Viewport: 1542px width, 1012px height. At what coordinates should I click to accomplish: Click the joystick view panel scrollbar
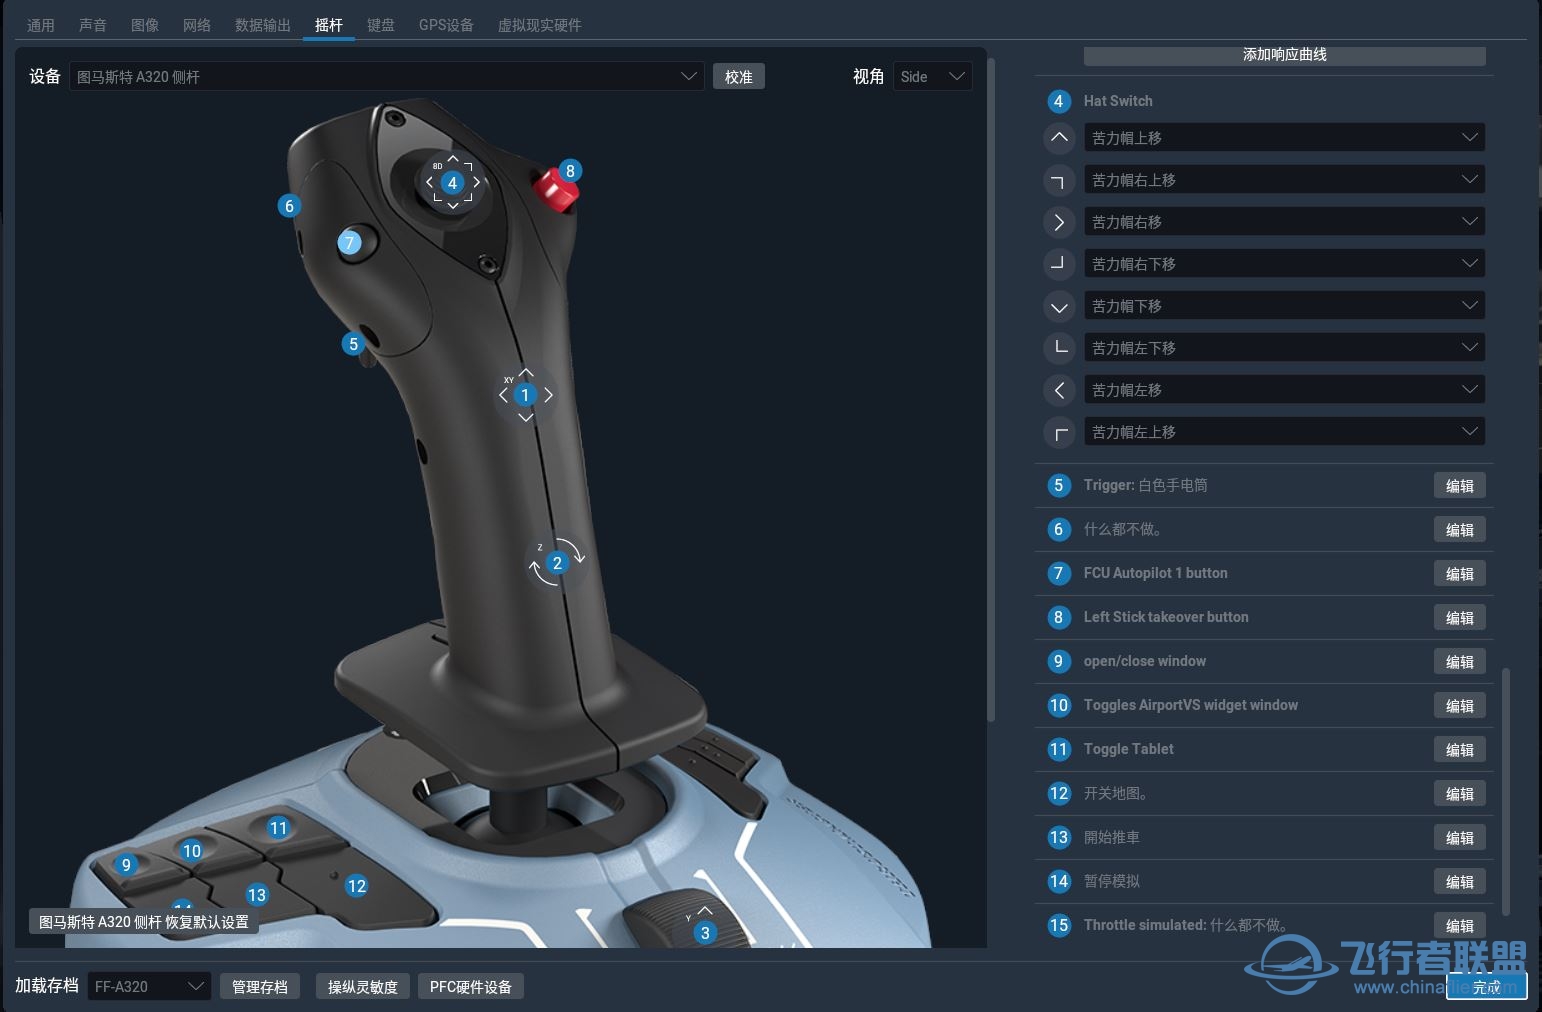(991, 390)
